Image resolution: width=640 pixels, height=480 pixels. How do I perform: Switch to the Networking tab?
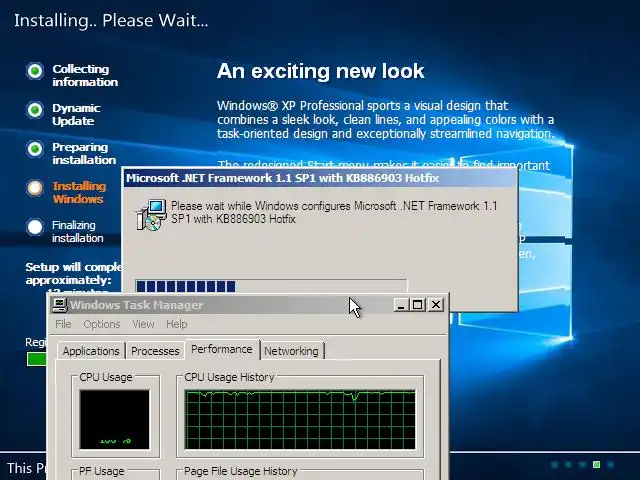click(291, 351)
